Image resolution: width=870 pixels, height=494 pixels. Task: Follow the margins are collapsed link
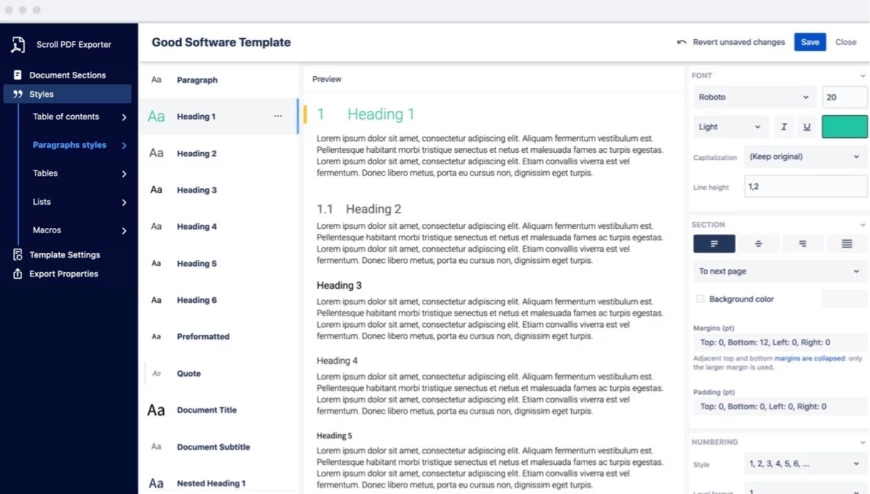[810, 359]
